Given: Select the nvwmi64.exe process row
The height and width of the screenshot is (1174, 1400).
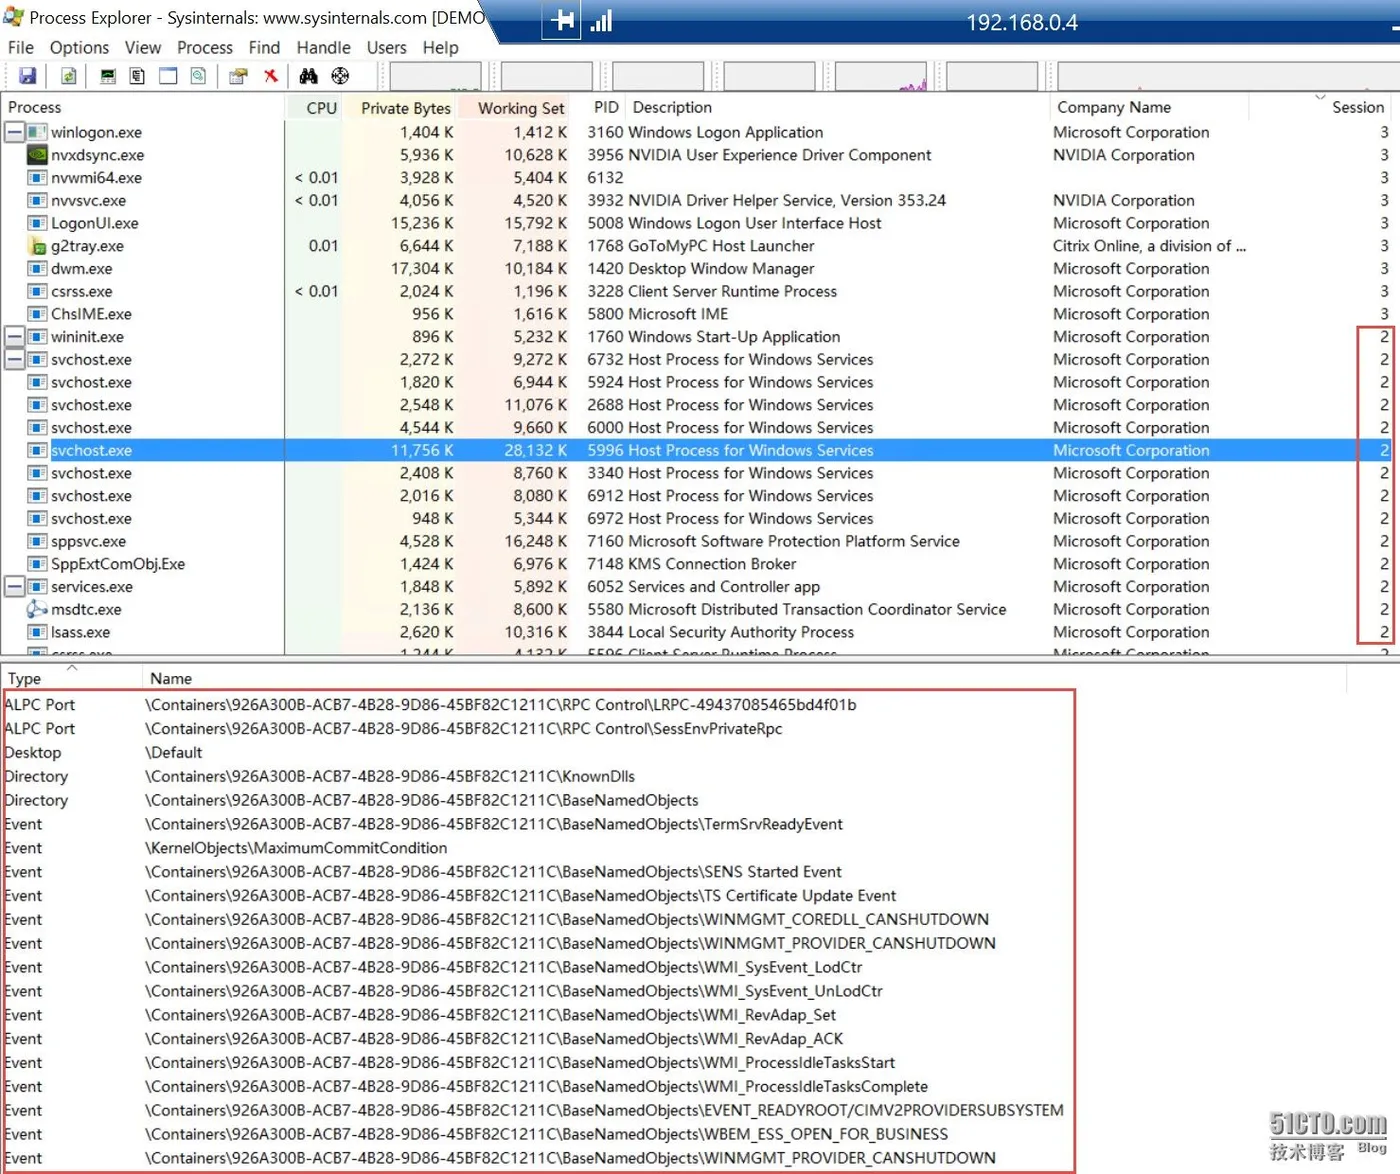Looking at the screenshot, I should 698,178.
